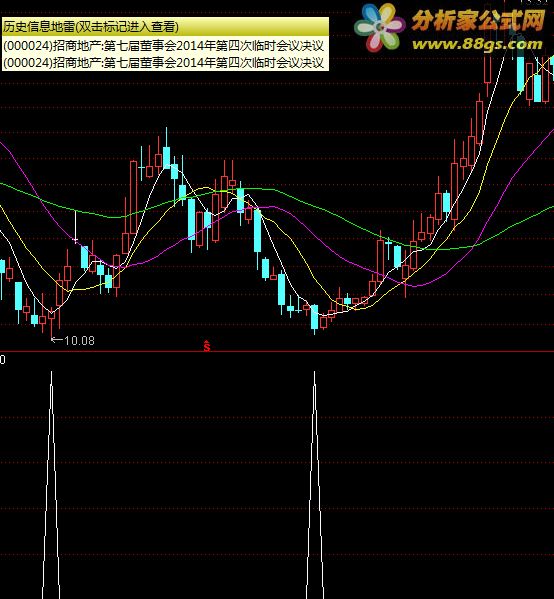The image size is (554, 599).
Task: Click the colorful flower logo icon
Action: [x=379, y=28]
